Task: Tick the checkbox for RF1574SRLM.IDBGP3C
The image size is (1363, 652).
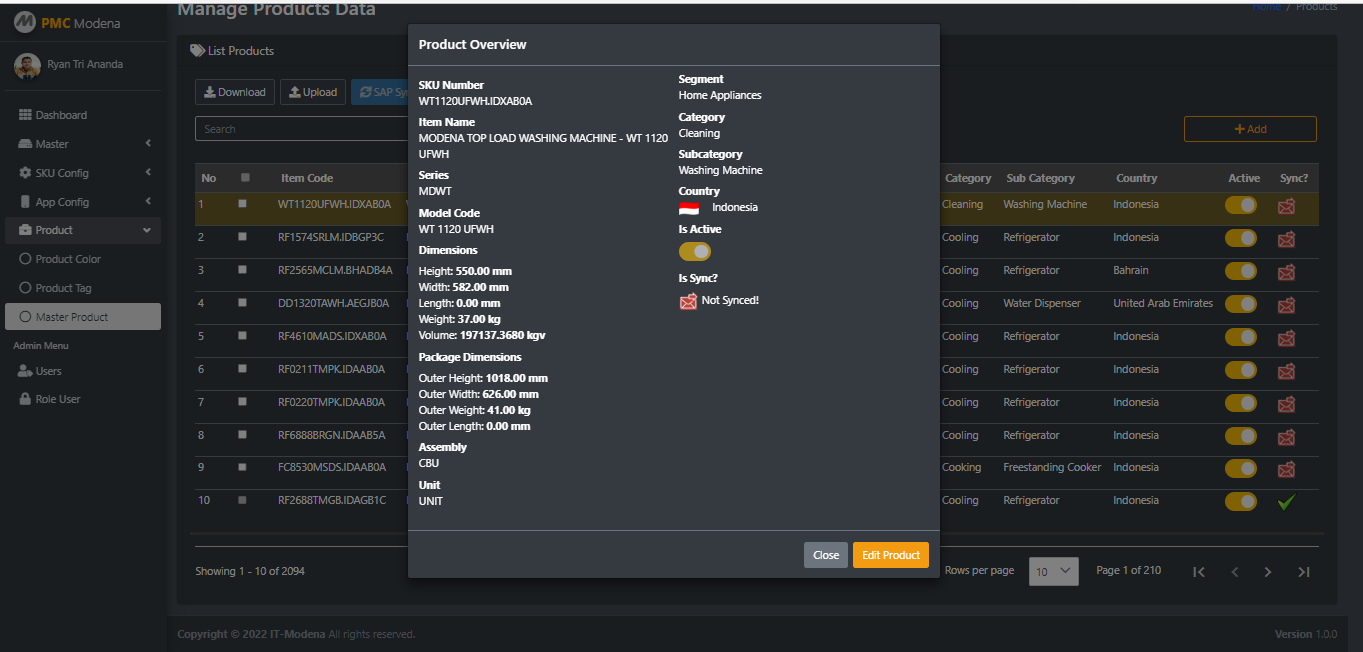Action: (242, 237)
